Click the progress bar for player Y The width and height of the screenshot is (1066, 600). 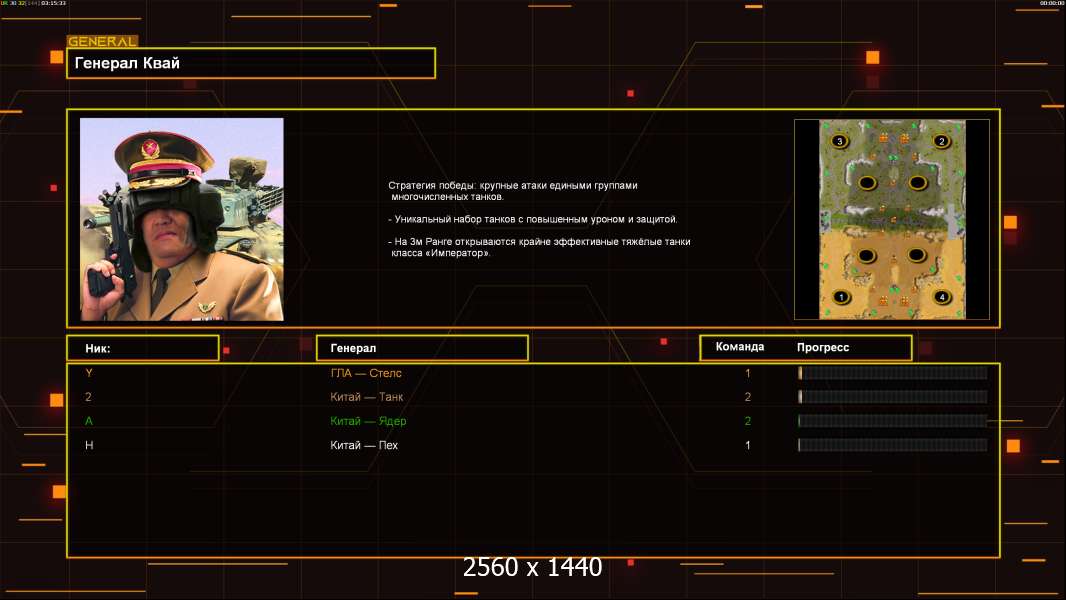tap(892, 373)
